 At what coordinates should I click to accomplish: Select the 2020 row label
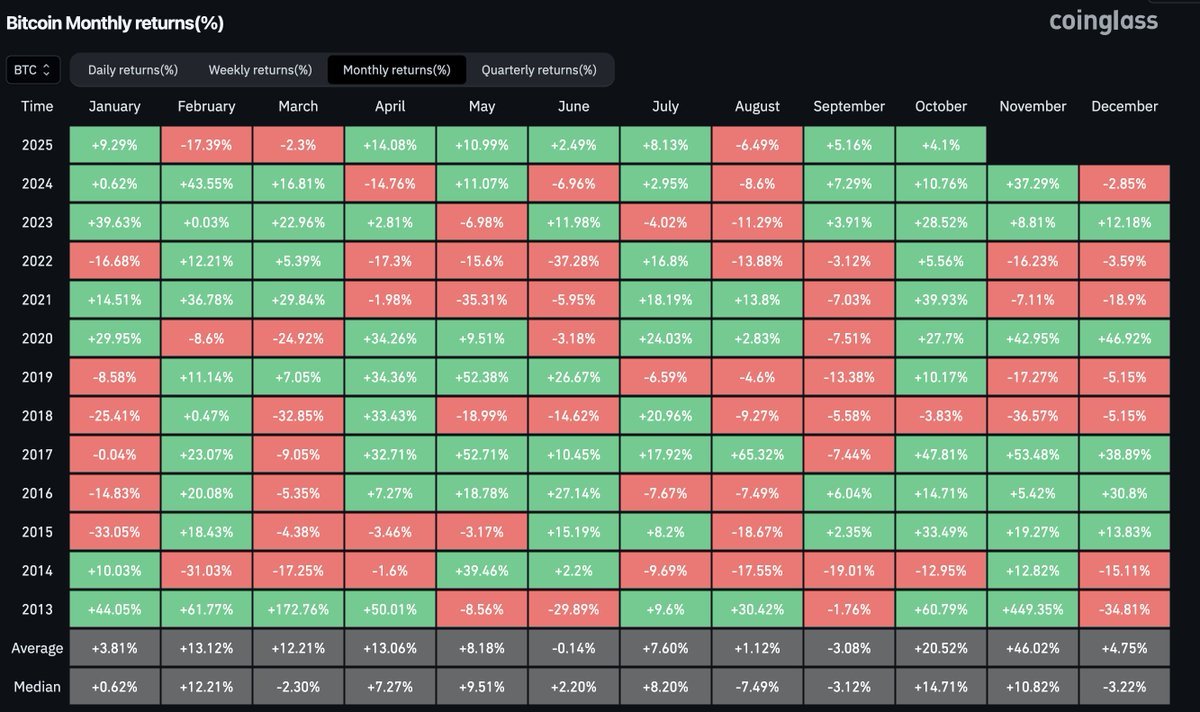(x=37, y=338)
